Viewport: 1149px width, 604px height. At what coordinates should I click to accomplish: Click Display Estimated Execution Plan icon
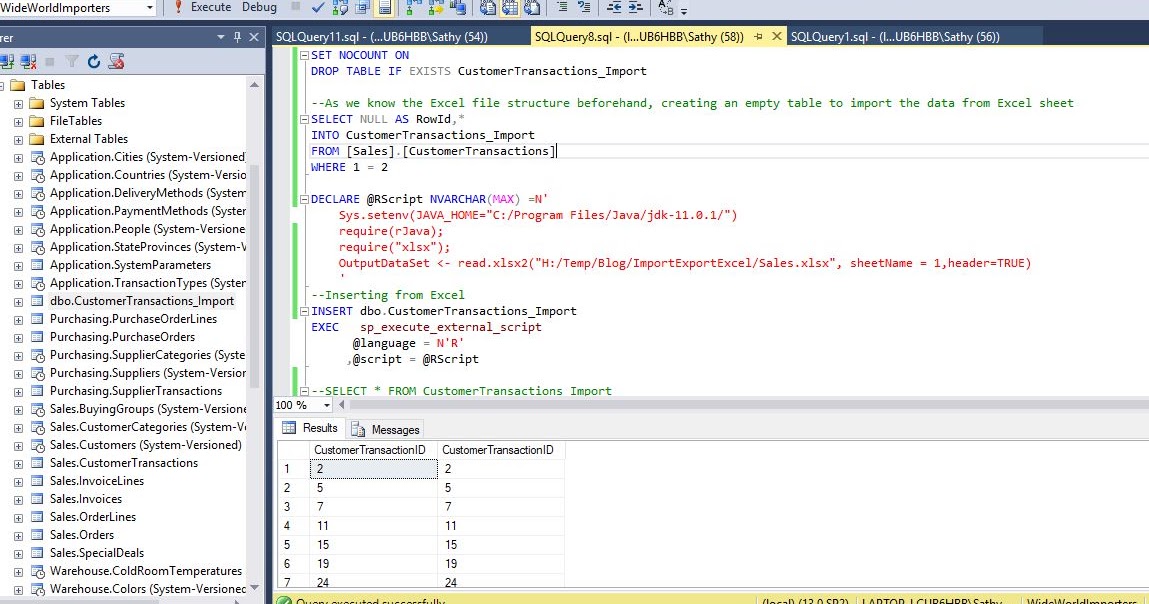coord(340,7)
